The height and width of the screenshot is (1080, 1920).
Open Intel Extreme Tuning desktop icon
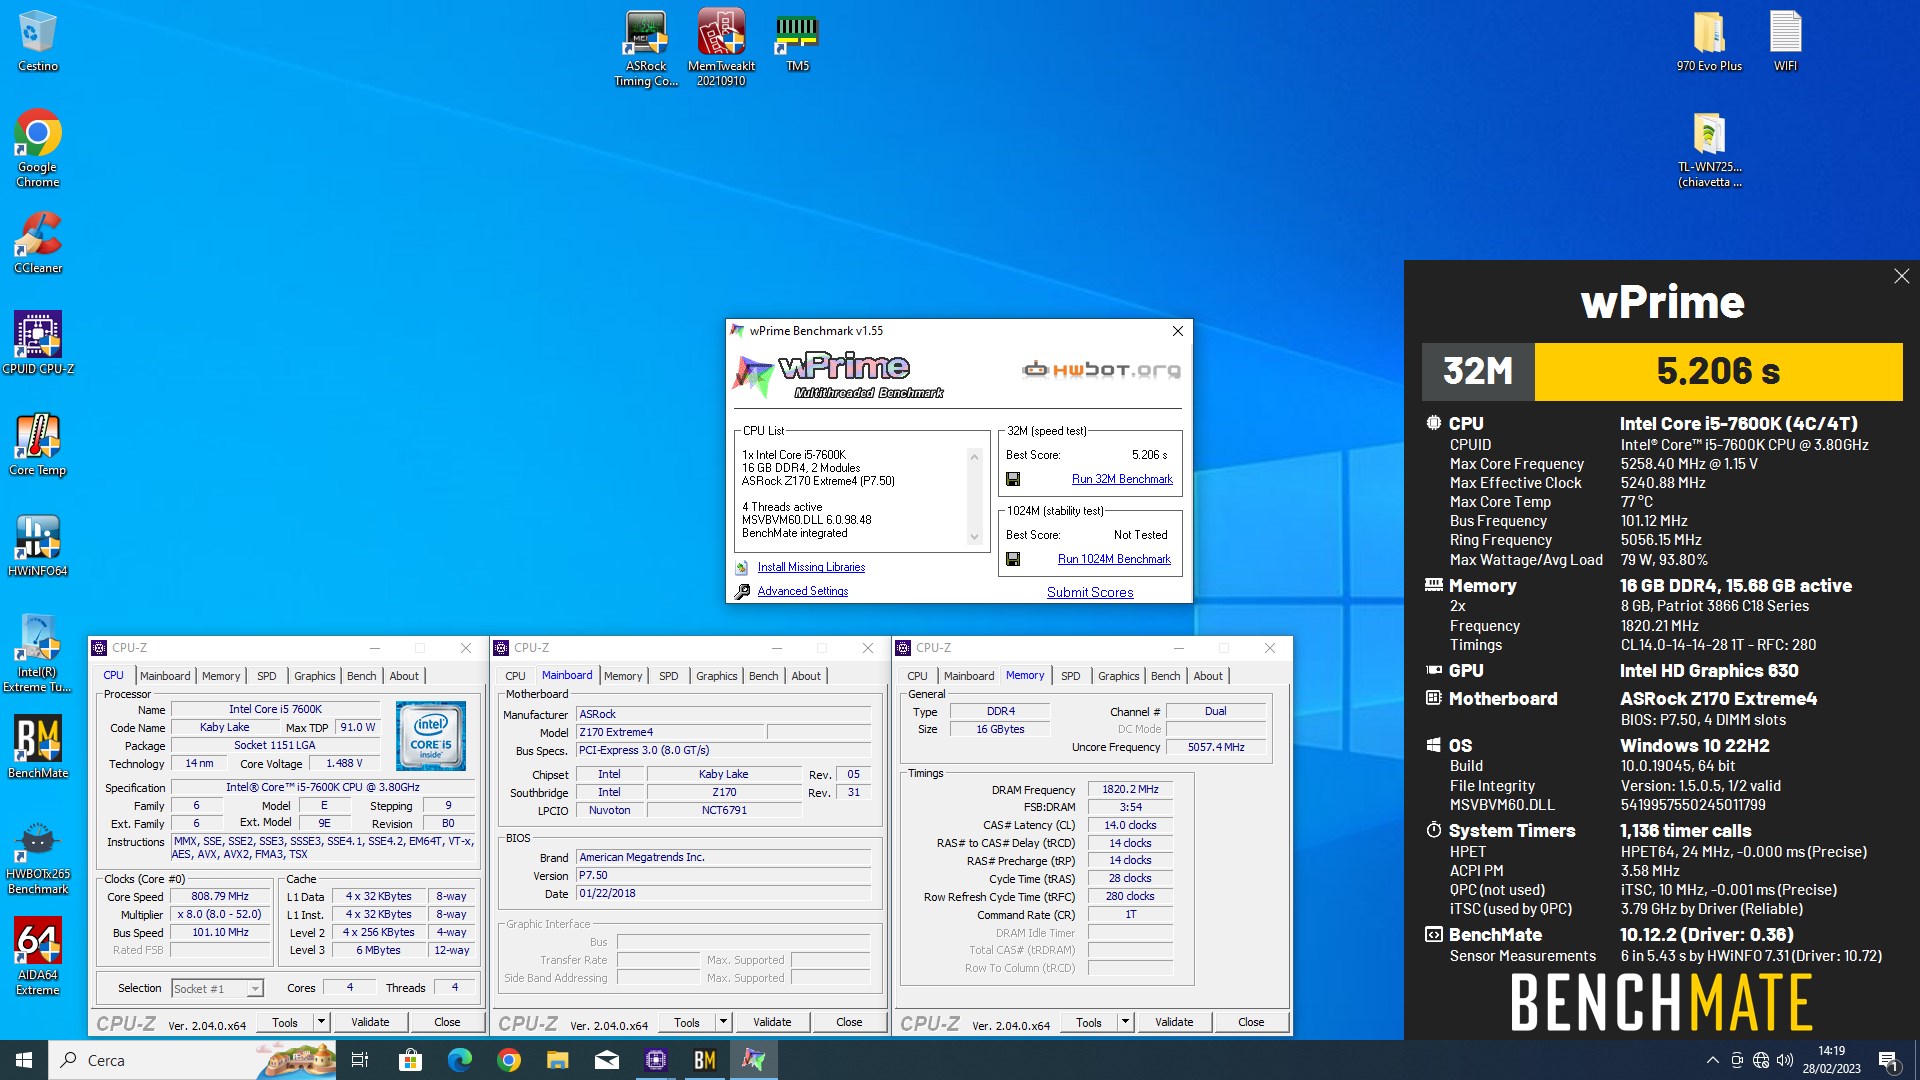pyautogui.click(x=38, y=653)
